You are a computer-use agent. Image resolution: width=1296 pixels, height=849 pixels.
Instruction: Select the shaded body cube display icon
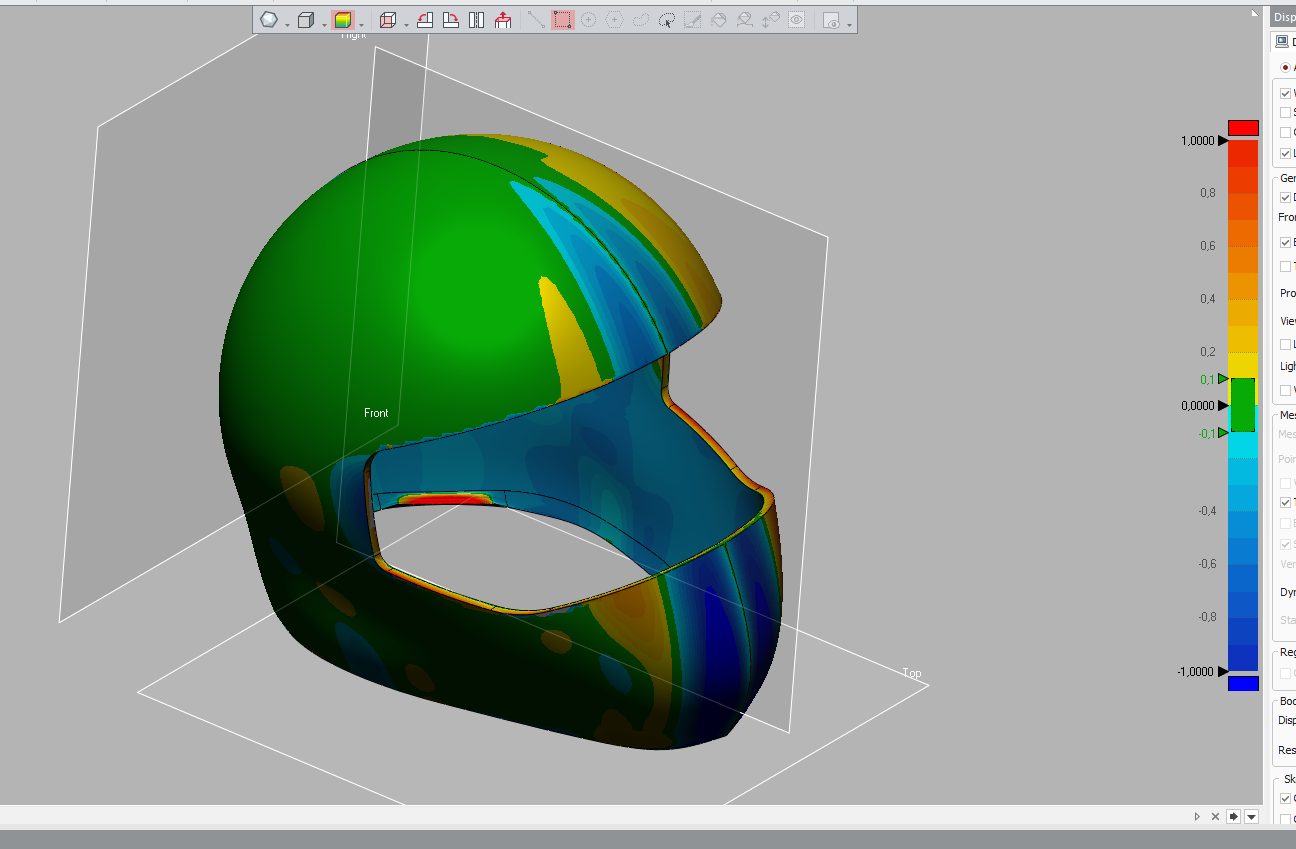[306, 20]
